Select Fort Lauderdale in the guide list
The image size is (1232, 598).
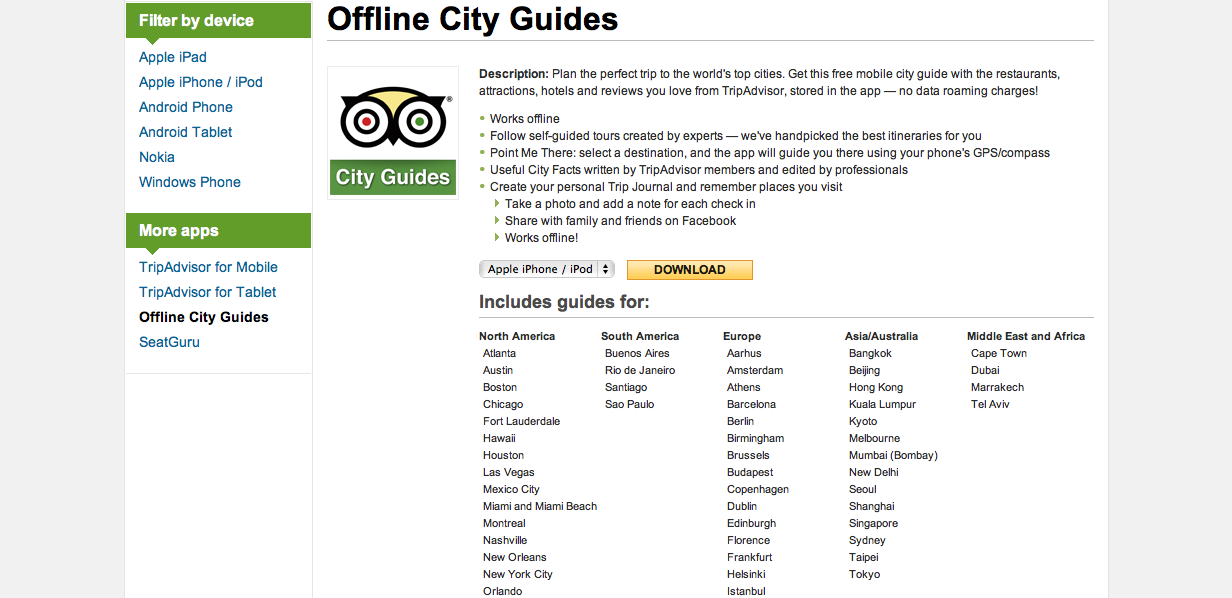[522, 421]
